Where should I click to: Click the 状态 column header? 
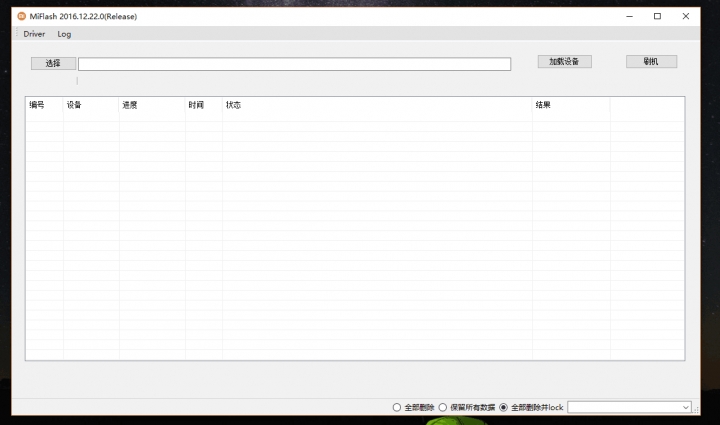tap(377, 105)
